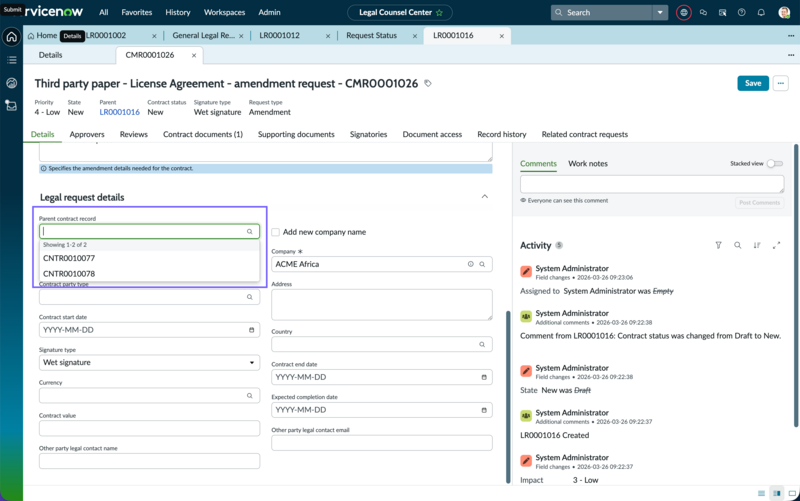The height and width of the screenshot is (501, 800).
Task: Open the Favorites menu
Action: (x=137, y=12)
